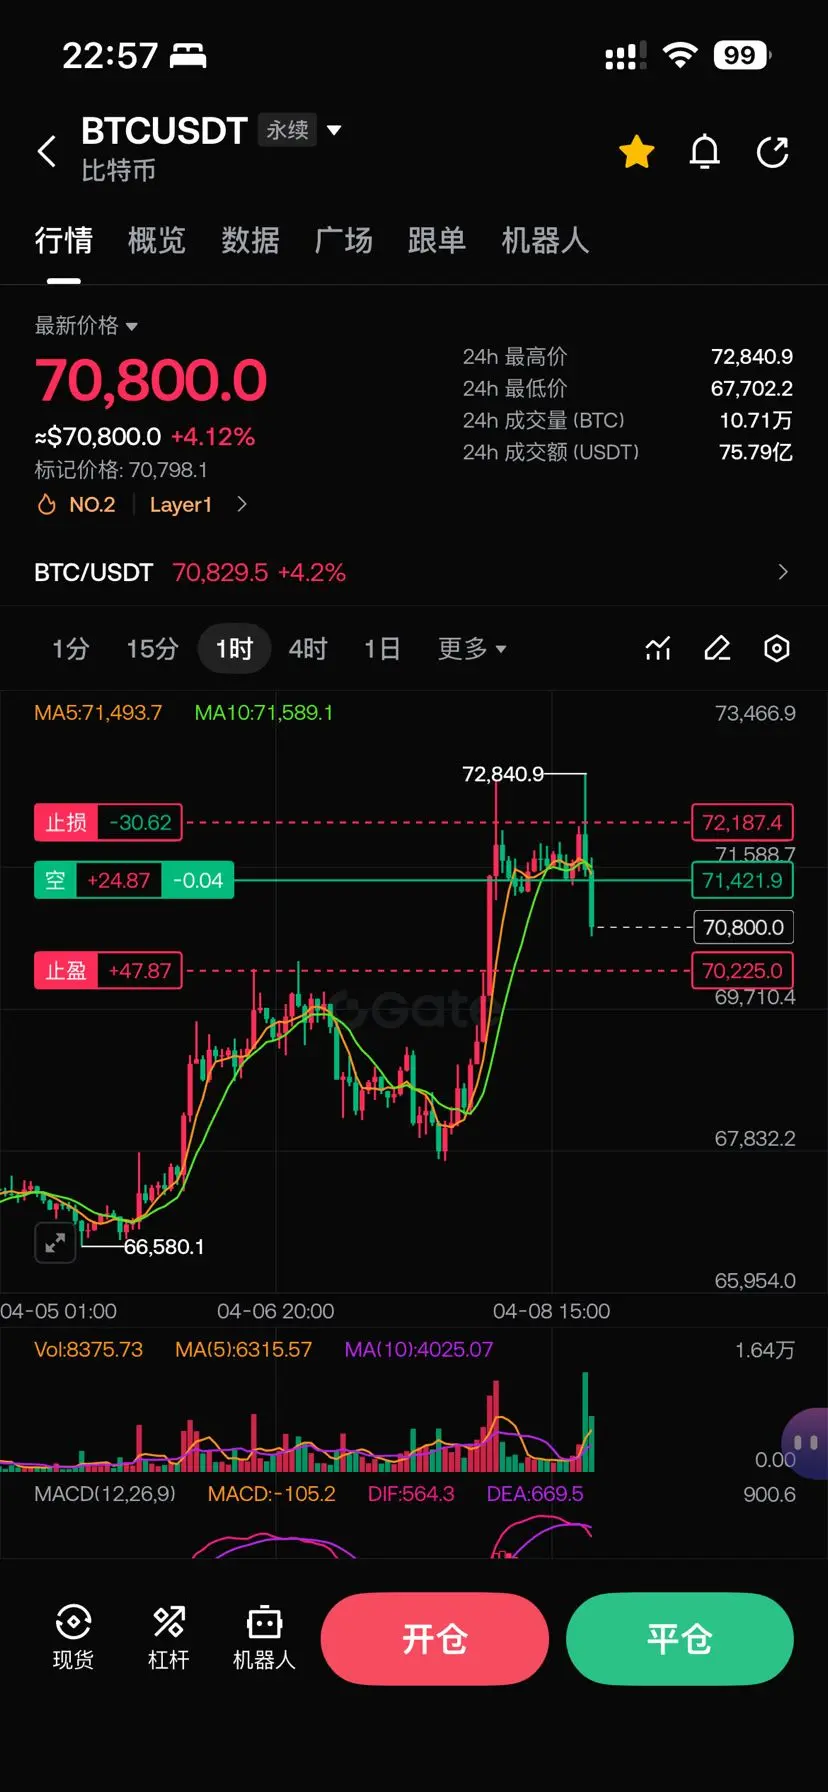Switch to the 概览 tab

pos(157,240)
